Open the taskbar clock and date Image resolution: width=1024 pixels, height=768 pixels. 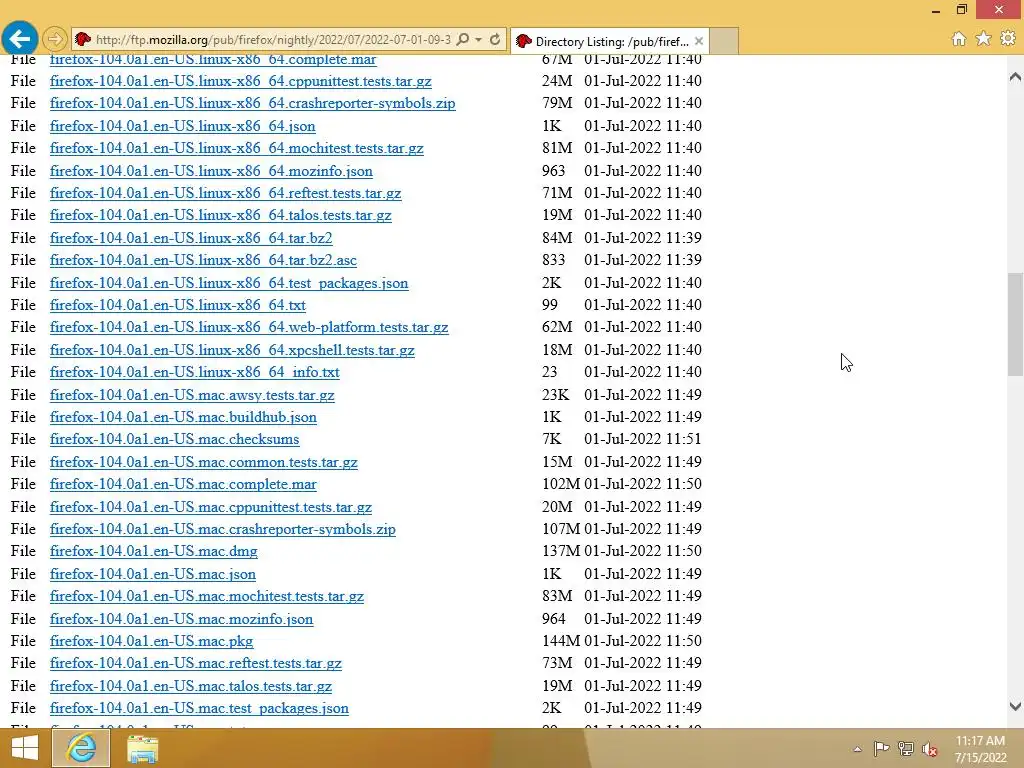click(980, 749)
